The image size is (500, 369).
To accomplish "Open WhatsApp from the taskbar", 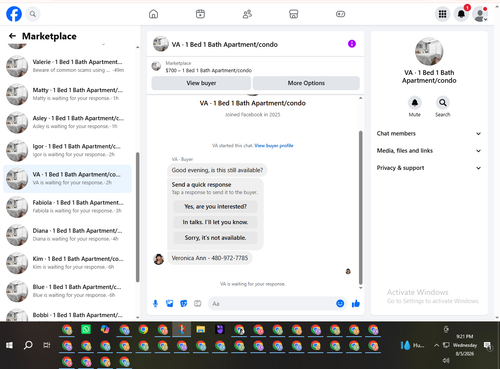I will tap(86, 330).
